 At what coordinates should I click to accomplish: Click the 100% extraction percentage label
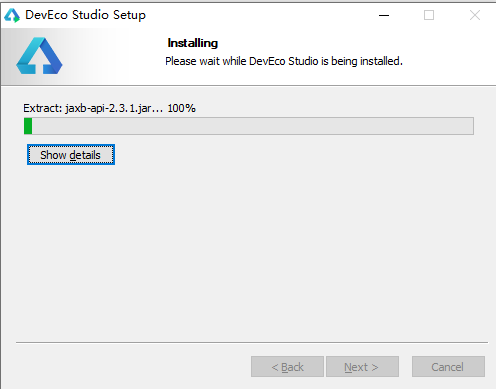(x=182, y=108)
